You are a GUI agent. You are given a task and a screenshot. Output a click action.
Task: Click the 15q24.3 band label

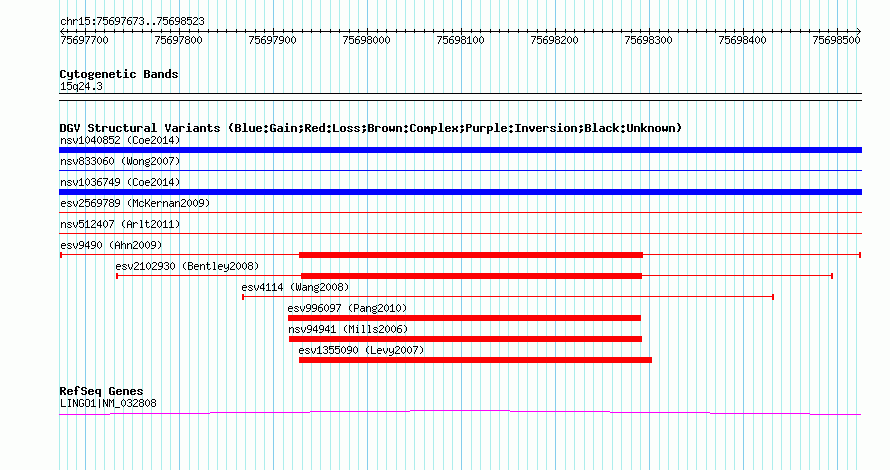coord(81,87)
